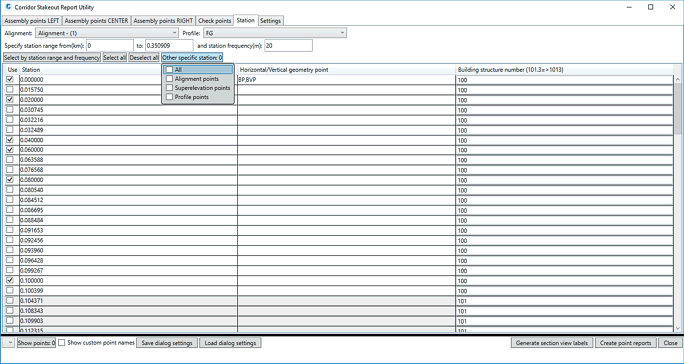This screenshot has width=684, height=364.
Task: Select the Station tab
Action: pyautogui.click(x=246, y=20)
